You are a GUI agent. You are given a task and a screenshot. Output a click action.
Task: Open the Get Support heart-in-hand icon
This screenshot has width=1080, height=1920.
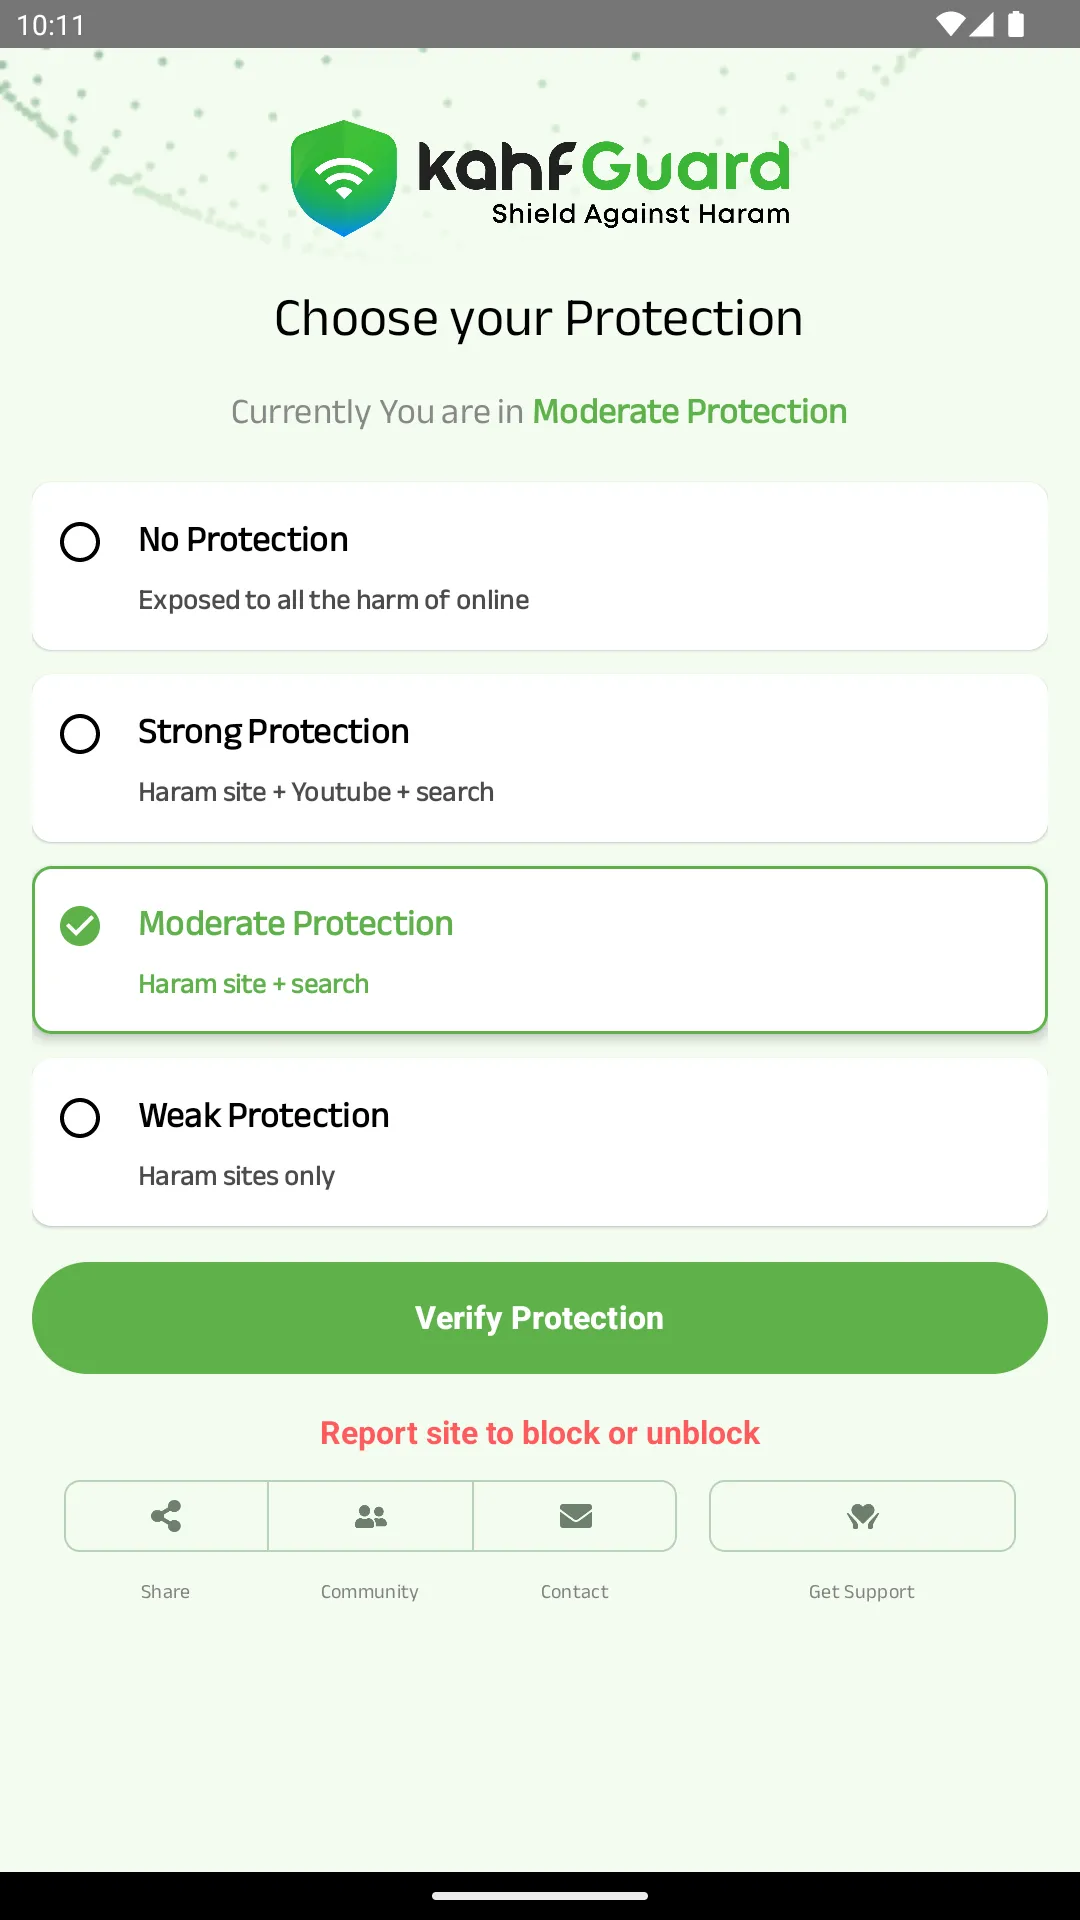[861, 1516]
